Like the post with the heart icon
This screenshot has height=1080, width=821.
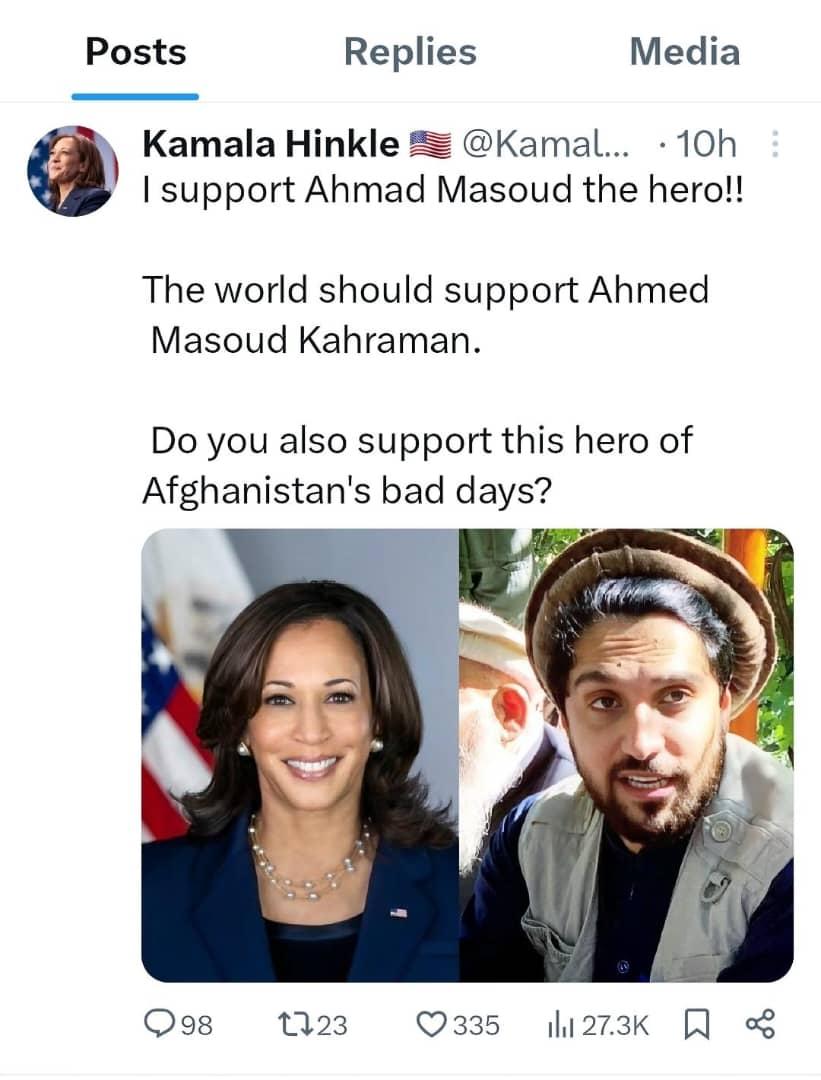click(432, 1024)
